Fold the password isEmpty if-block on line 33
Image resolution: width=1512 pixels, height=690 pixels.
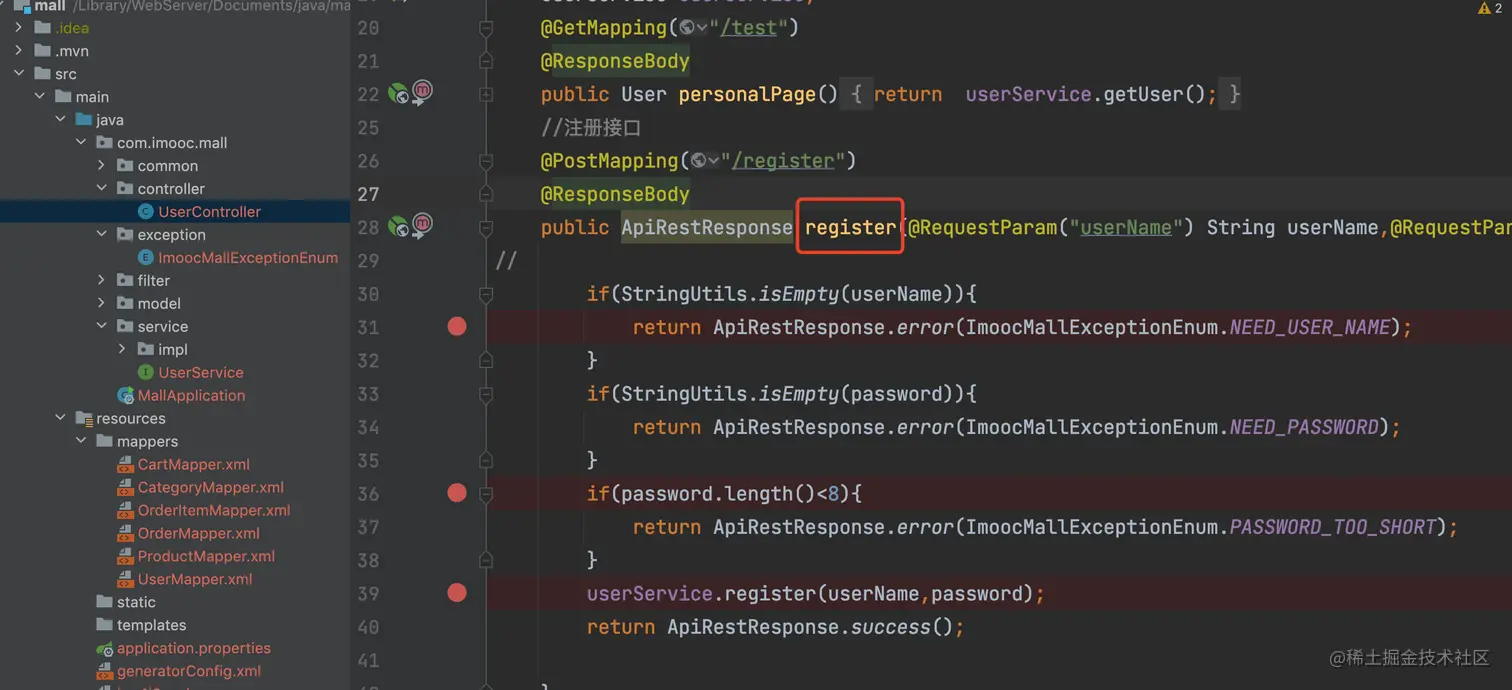point(486,394)
